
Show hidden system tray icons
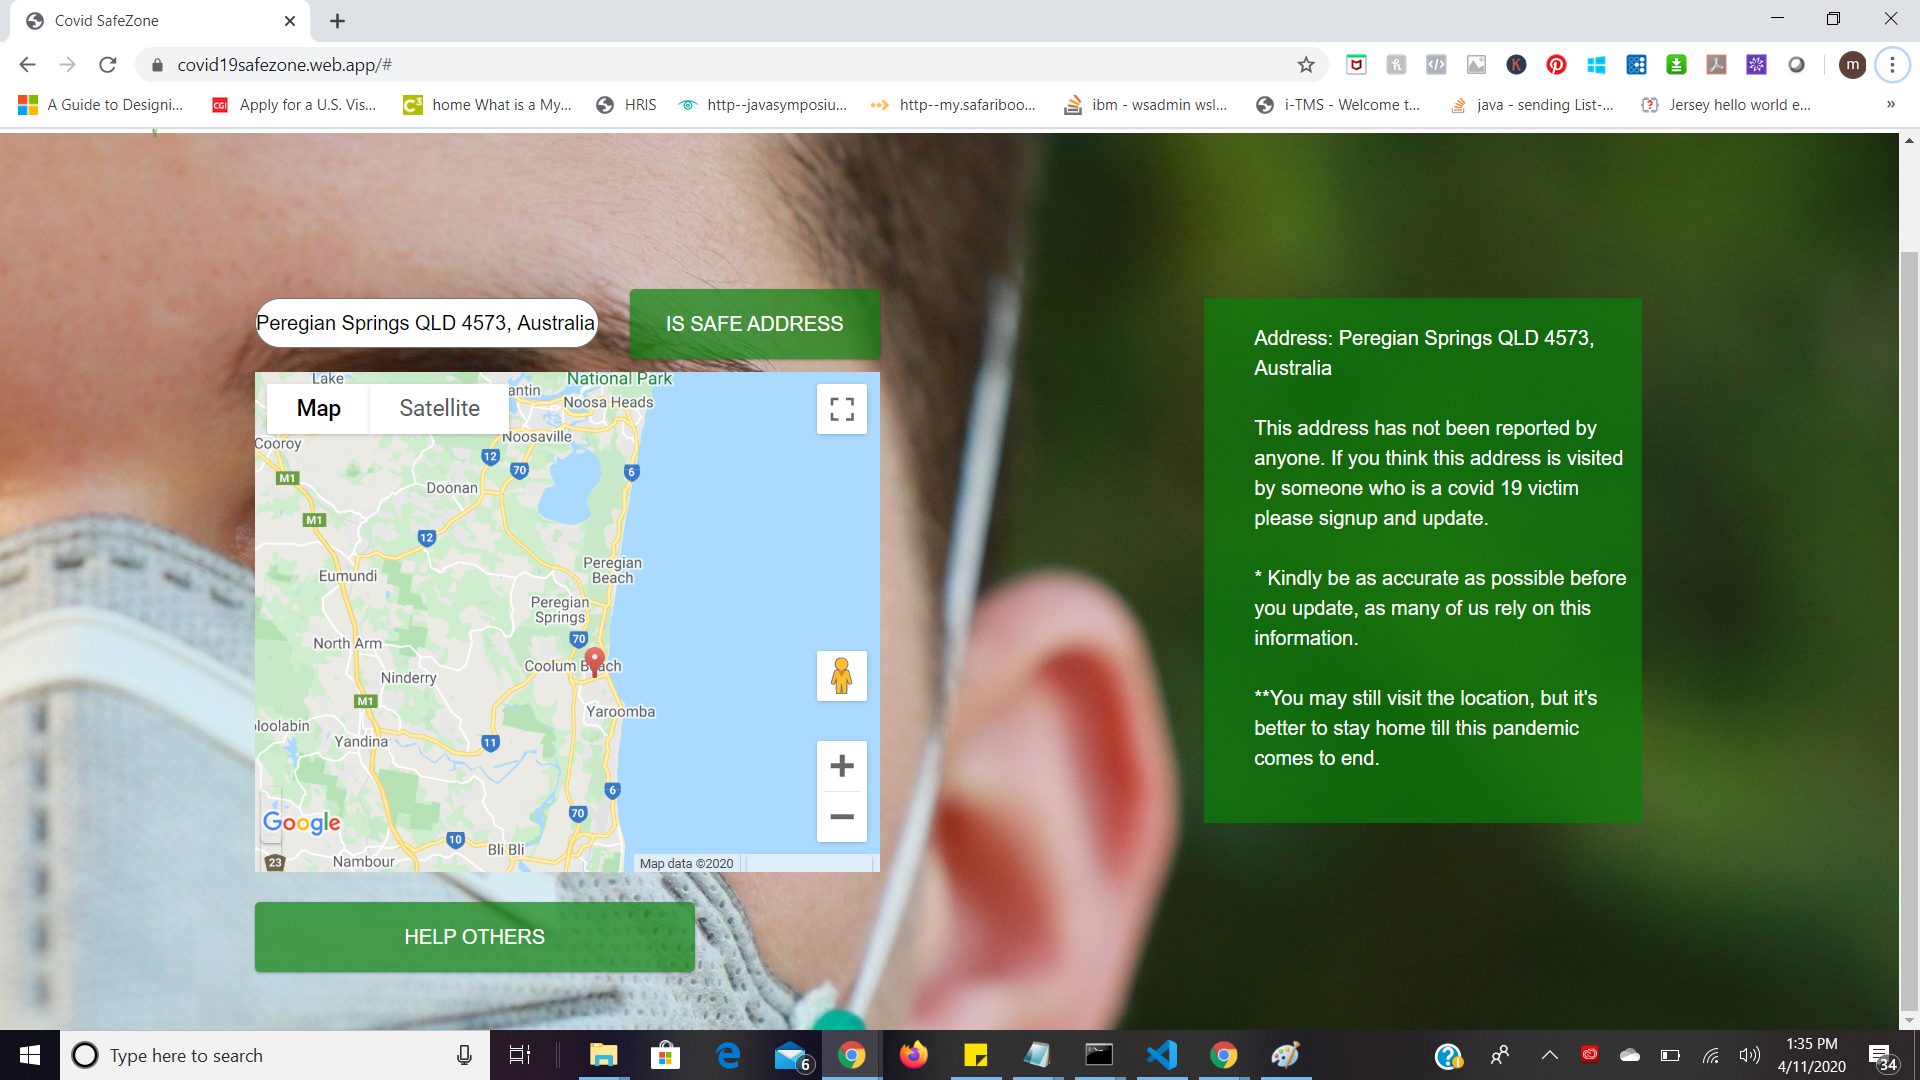[x=1549, y=1055]
